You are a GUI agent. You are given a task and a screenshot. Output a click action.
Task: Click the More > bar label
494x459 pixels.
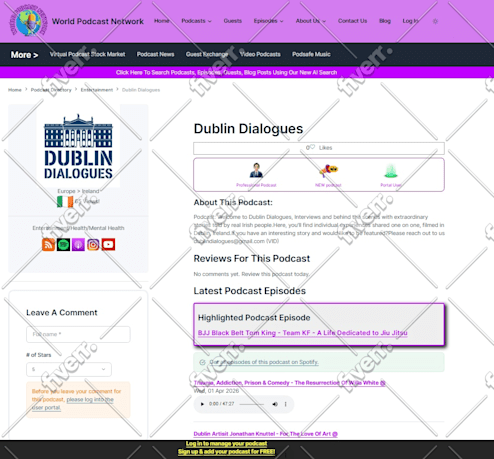(24, 55)
